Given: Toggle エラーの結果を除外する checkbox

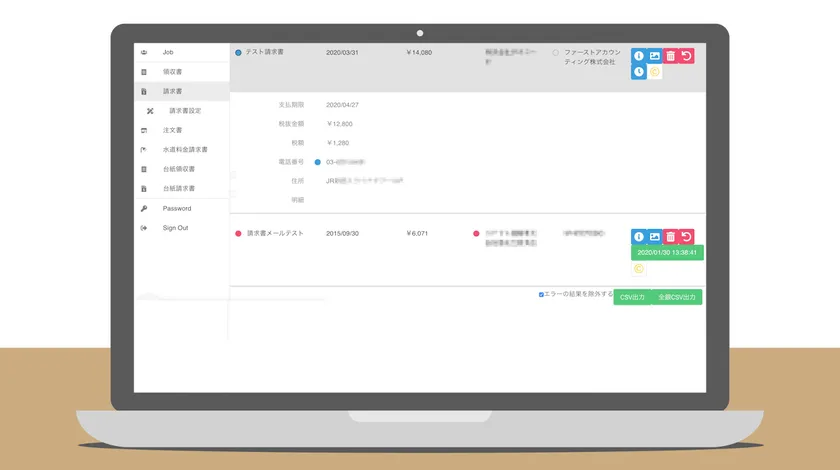Looking at the screenshot, I should coord(541,295).
